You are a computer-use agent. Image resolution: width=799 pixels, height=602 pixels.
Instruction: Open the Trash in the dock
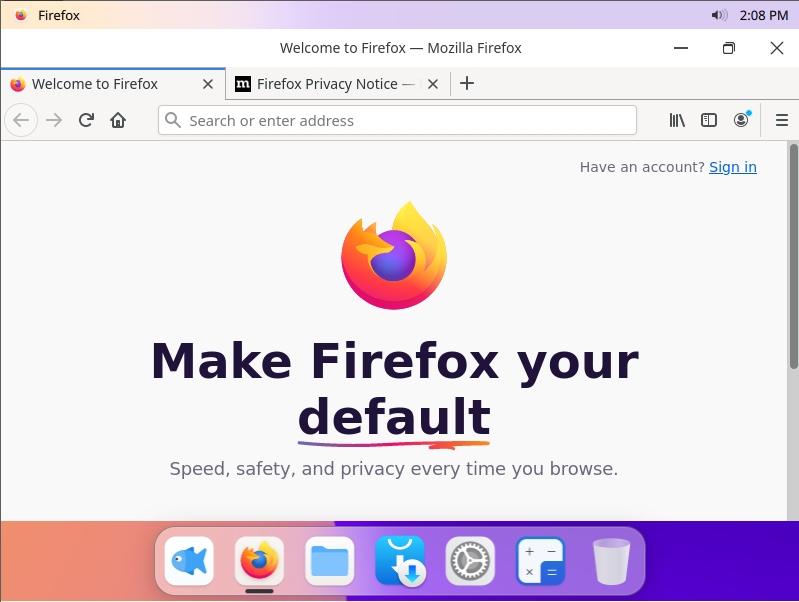point(611,561)
